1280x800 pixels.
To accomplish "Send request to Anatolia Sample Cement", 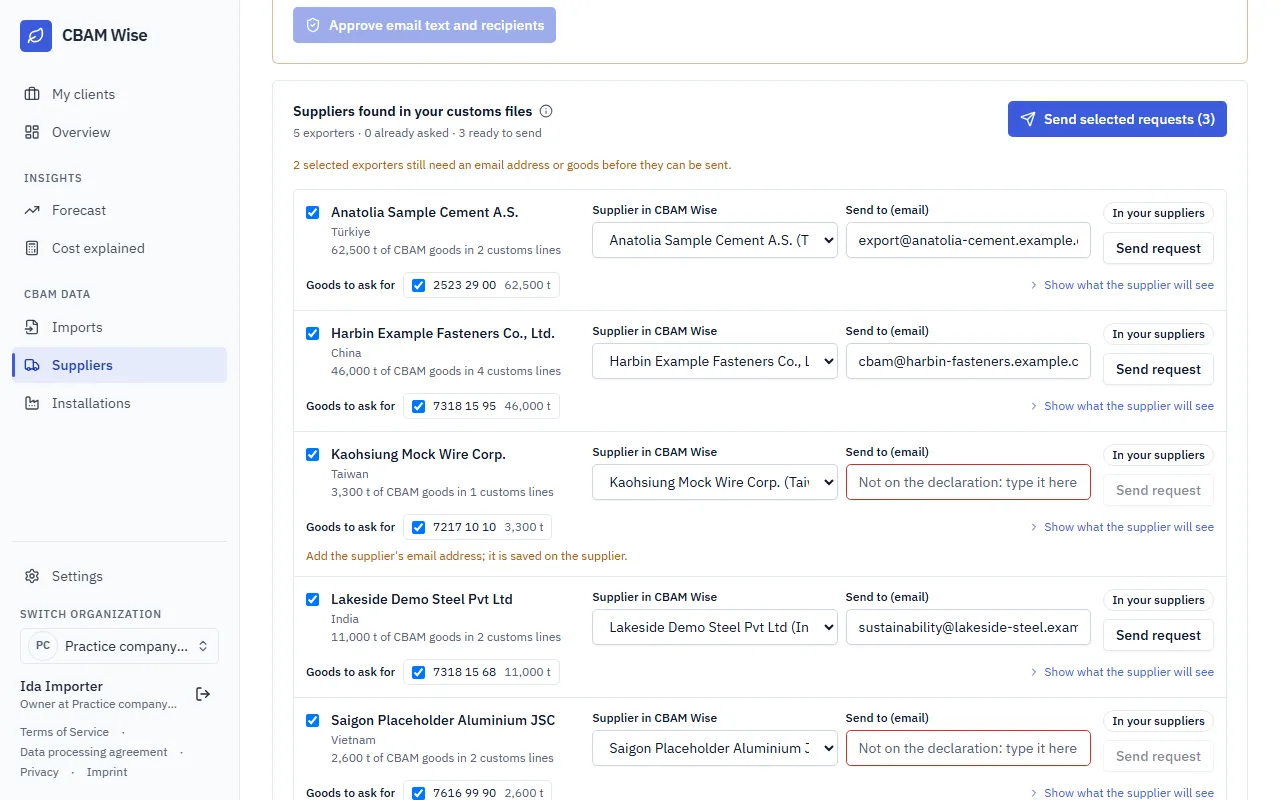I will click(1158, 248).
